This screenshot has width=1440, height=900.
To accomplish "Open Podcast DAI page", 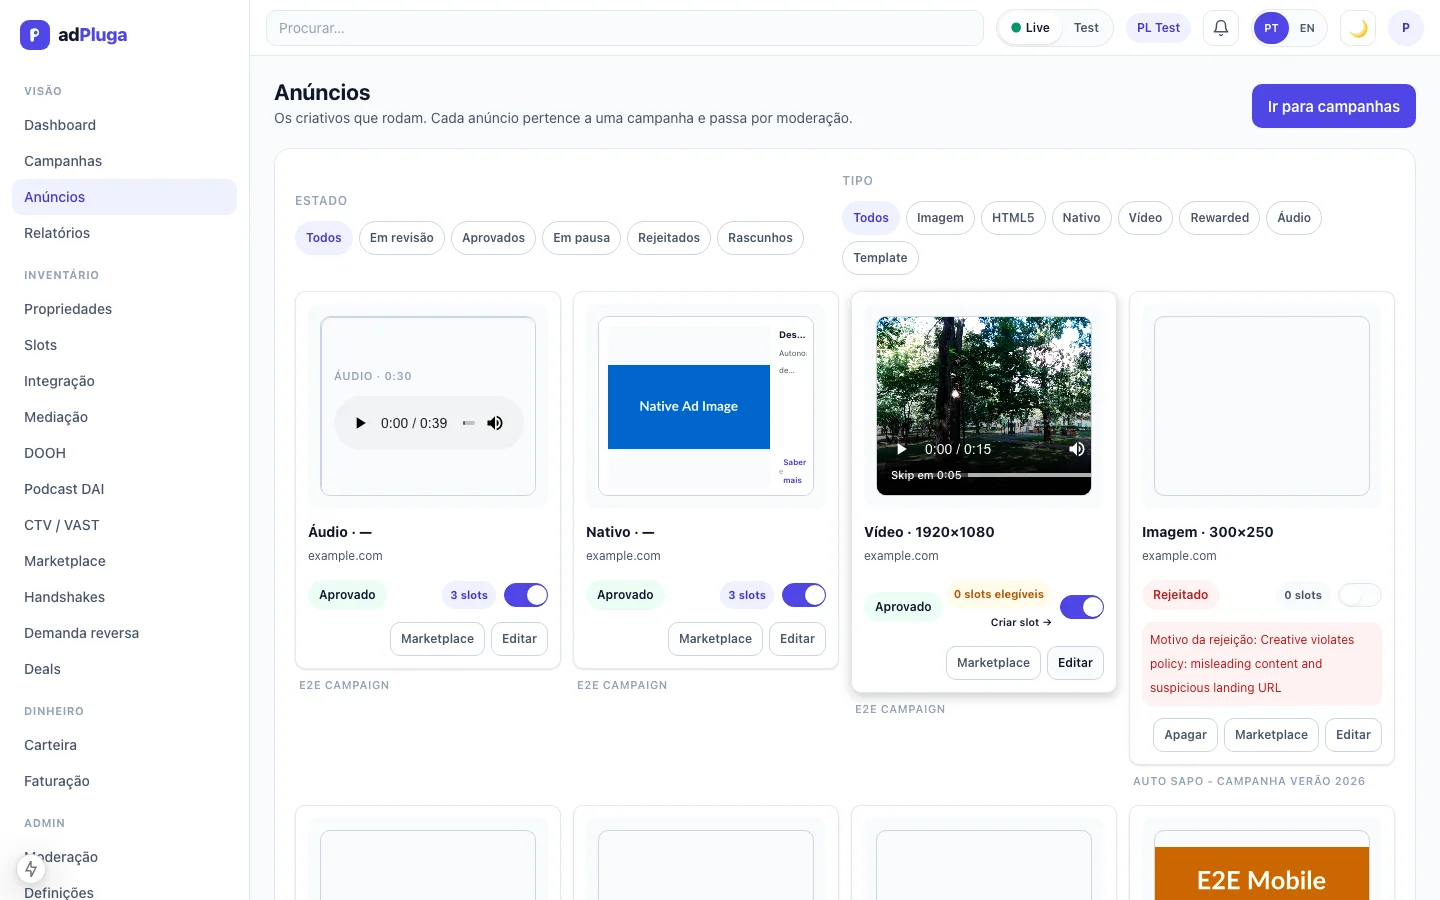I will click(124, 489).
